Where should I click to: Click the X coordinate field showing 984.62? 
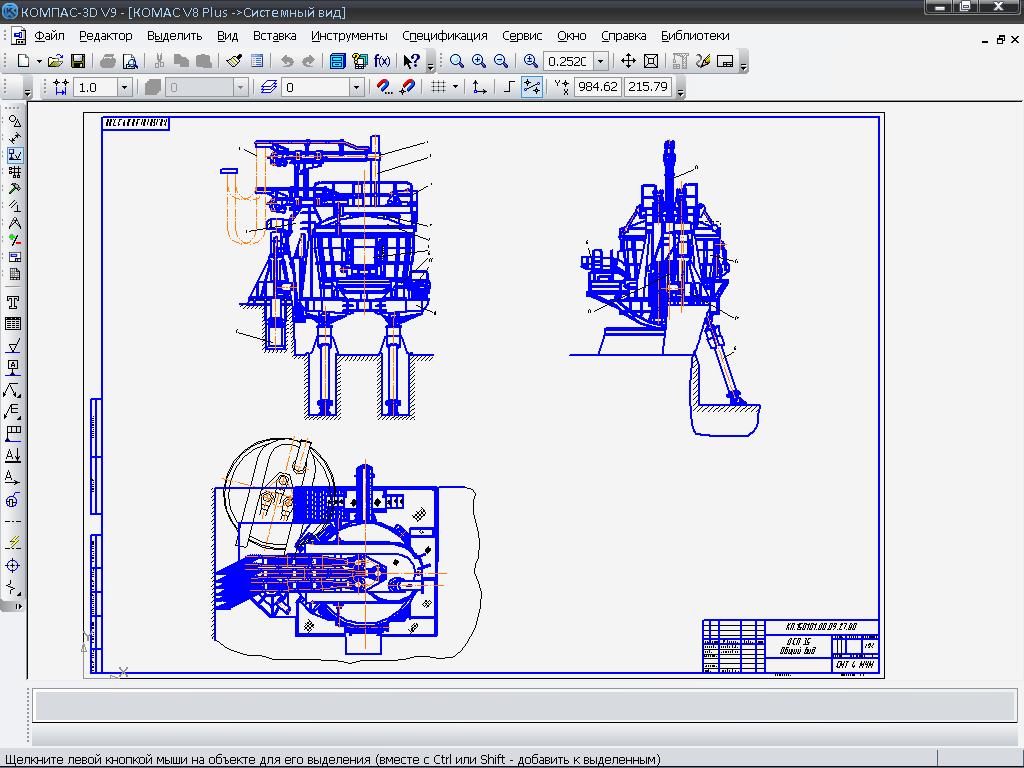(x=597, y=87)
